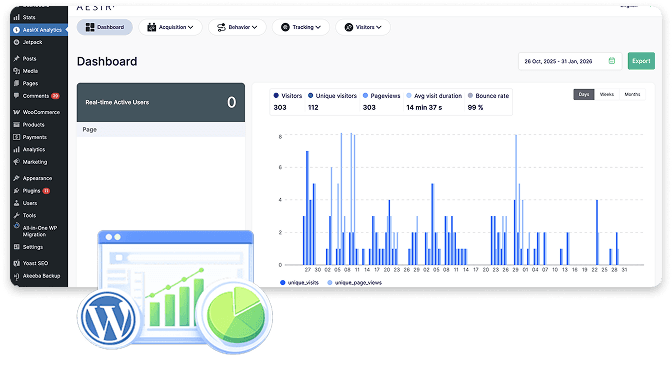Image resolution: width=672 pixels, height=371 pixels.
Task: Open the Appearance brush icon
Action: [16, 178]
